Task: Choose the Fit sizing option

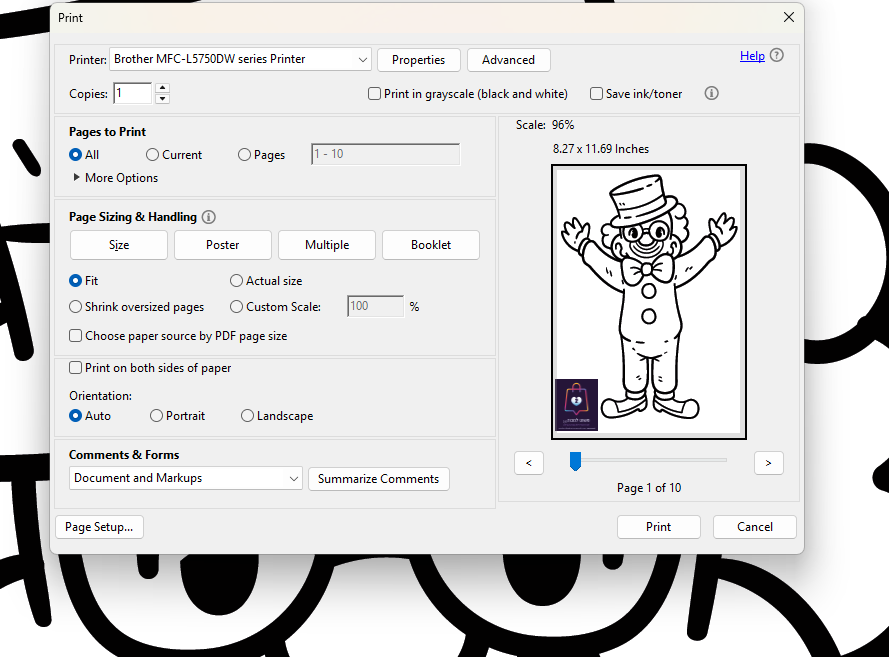Action: coord(75,281)
